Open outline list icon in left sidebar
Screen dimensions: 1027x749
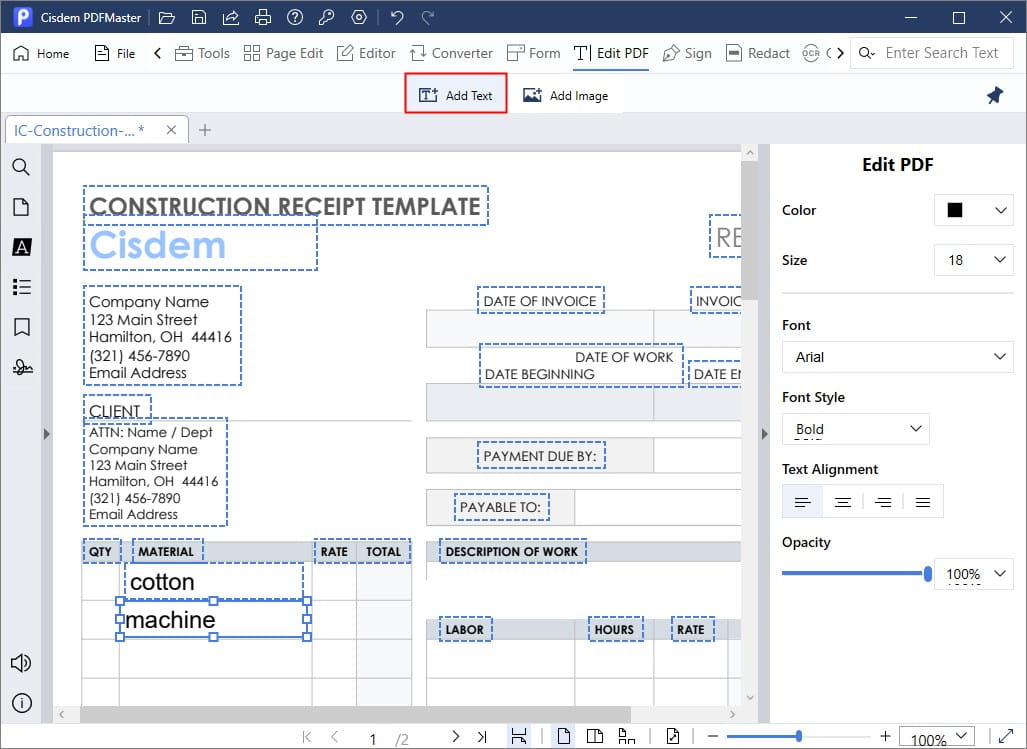coord(22,287)
